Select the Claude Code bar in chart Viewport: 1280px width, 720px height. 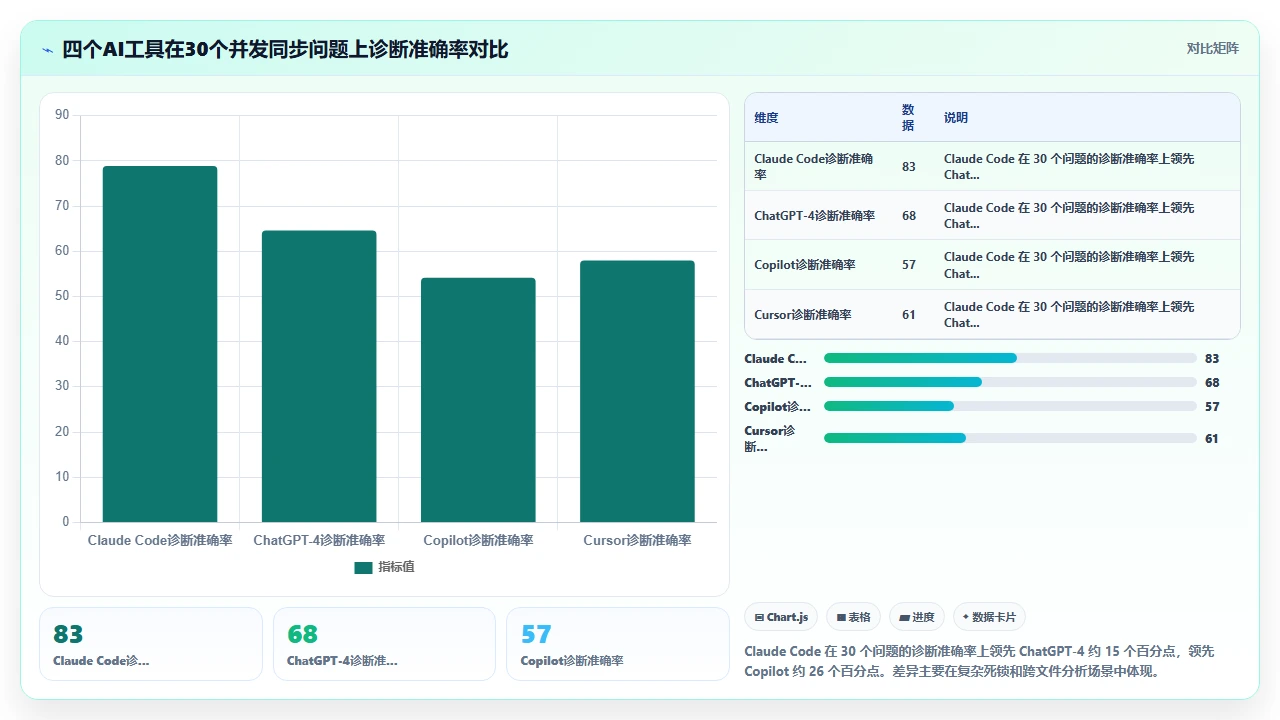tap(160, 344)
